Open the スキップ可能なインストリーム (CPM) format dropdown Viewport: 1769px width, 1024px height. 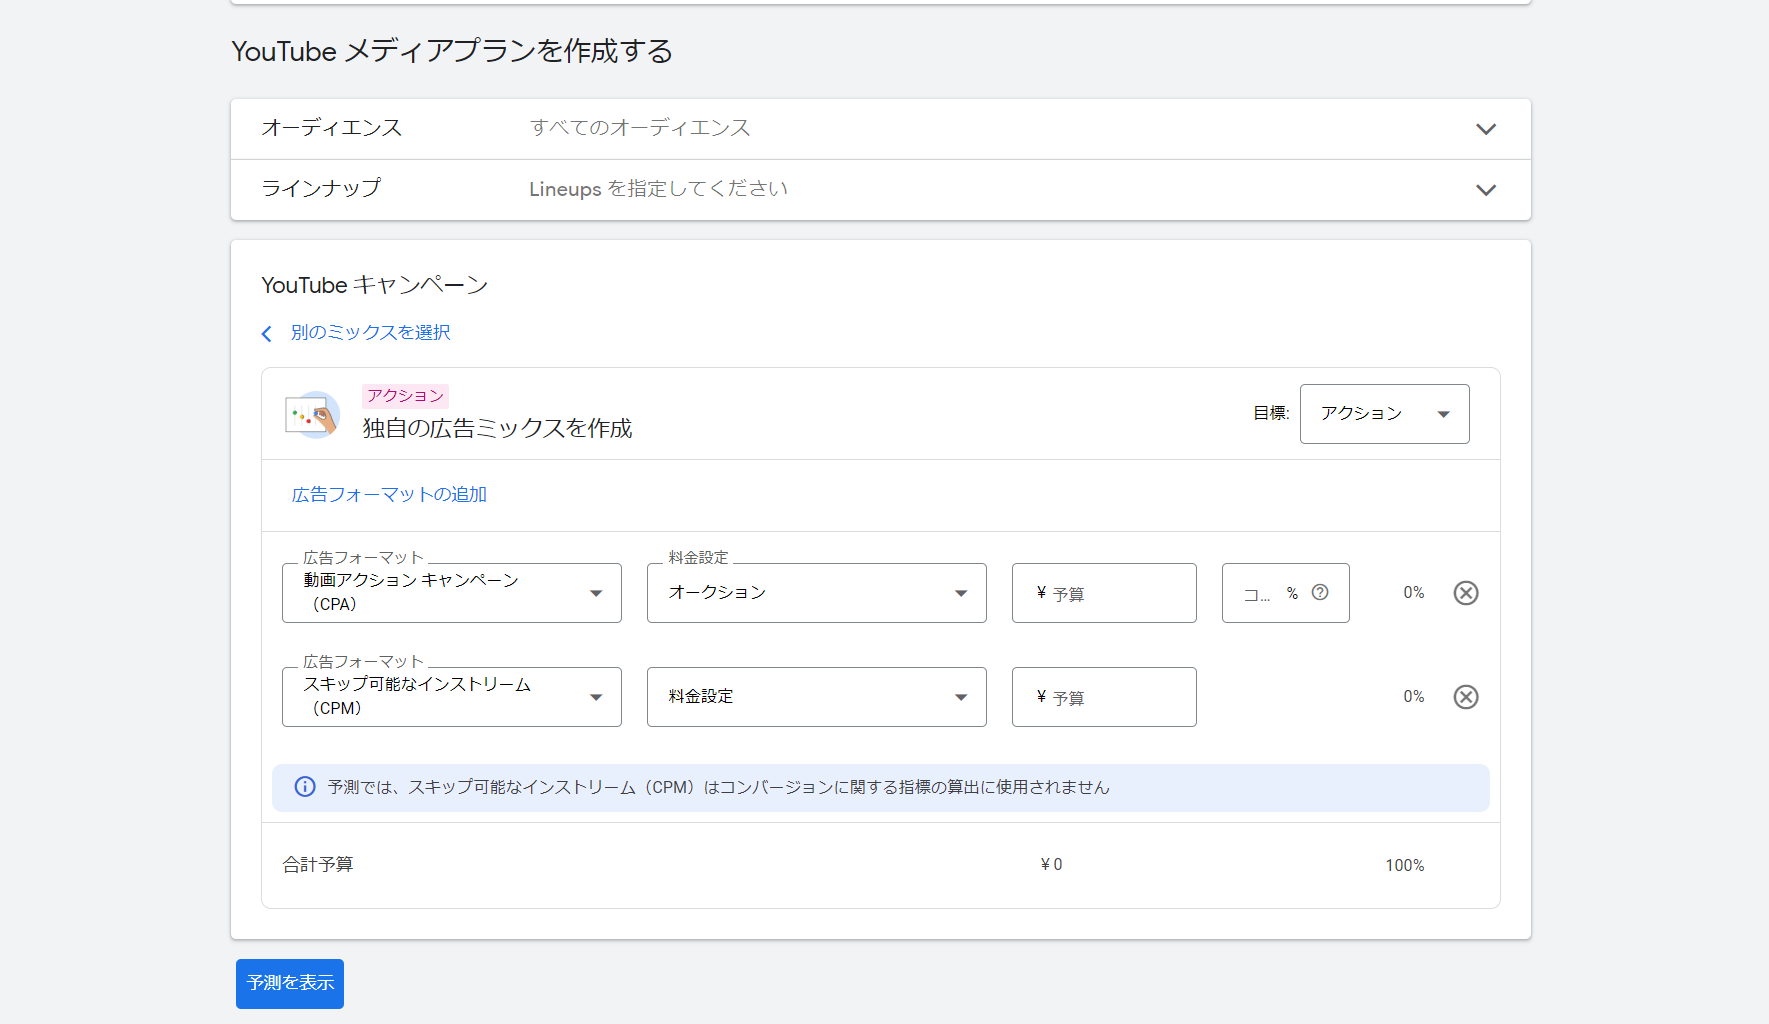[x=451, y=697]
